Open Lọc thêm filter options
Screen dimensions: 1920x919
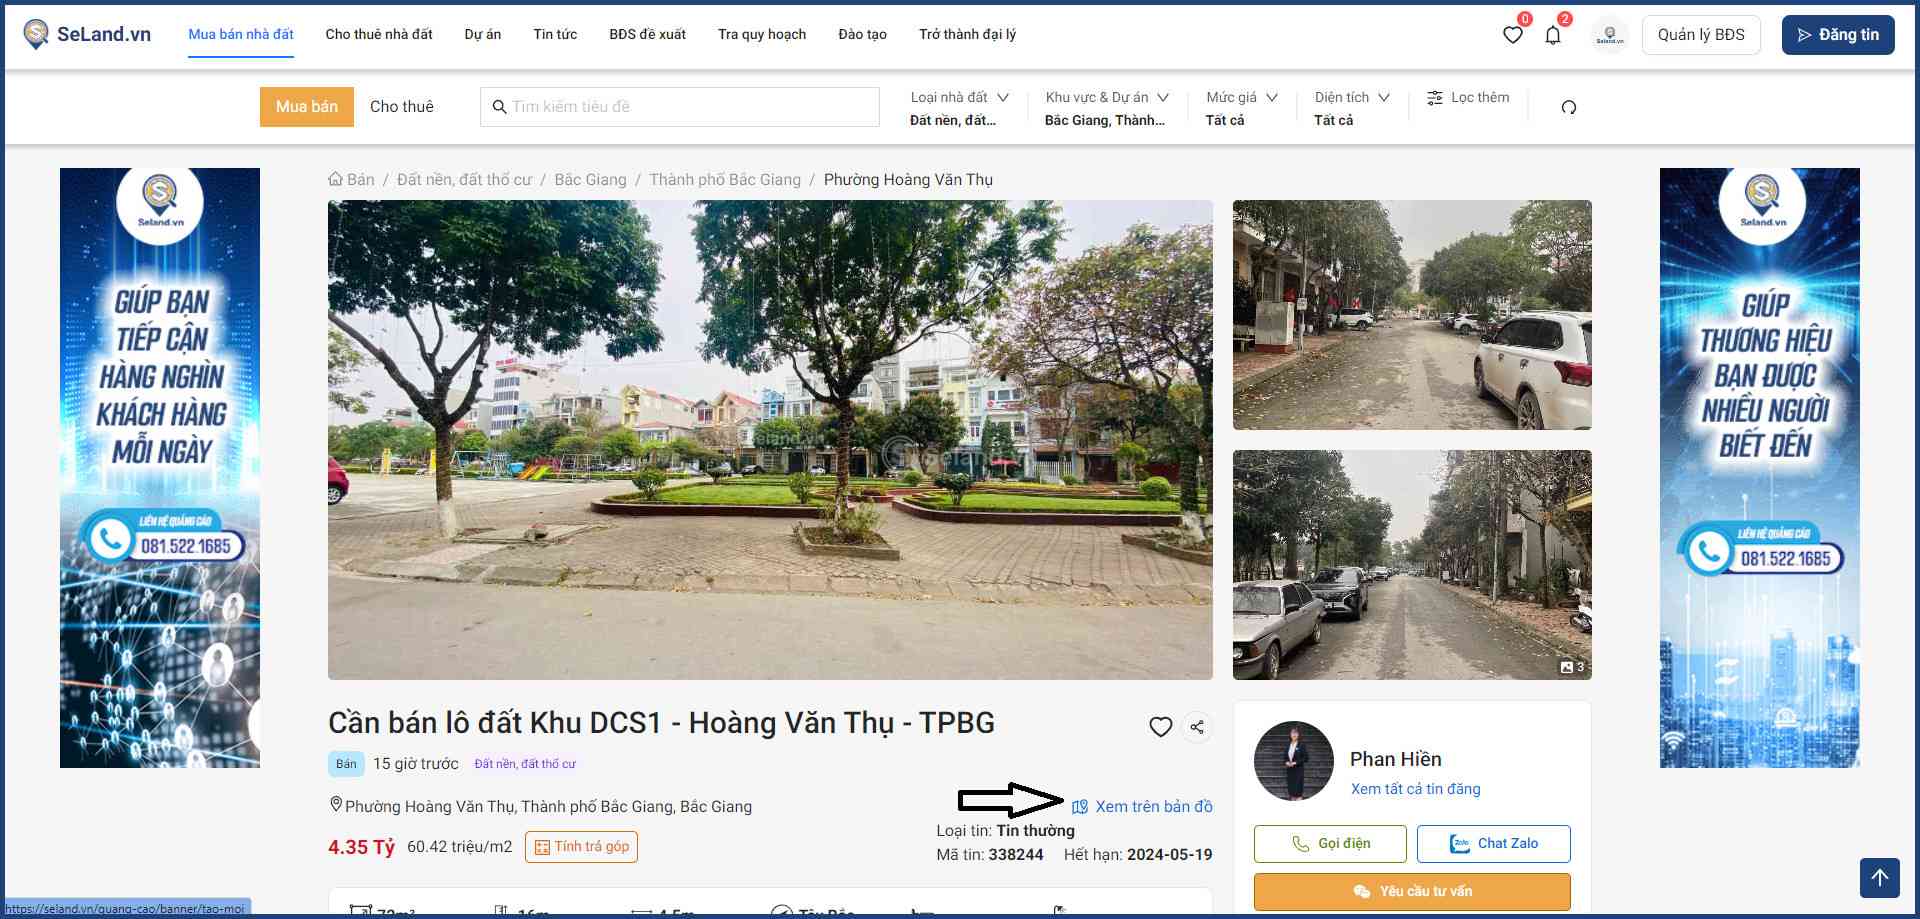coord(1467,98)
